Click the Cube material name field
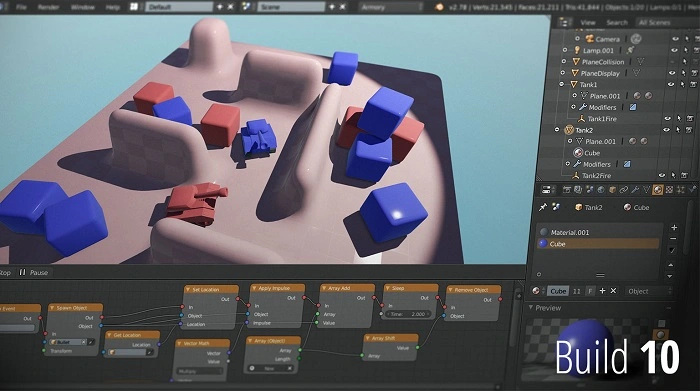The height and width of the screenshot is (391, 700). (x=558, y=291)
